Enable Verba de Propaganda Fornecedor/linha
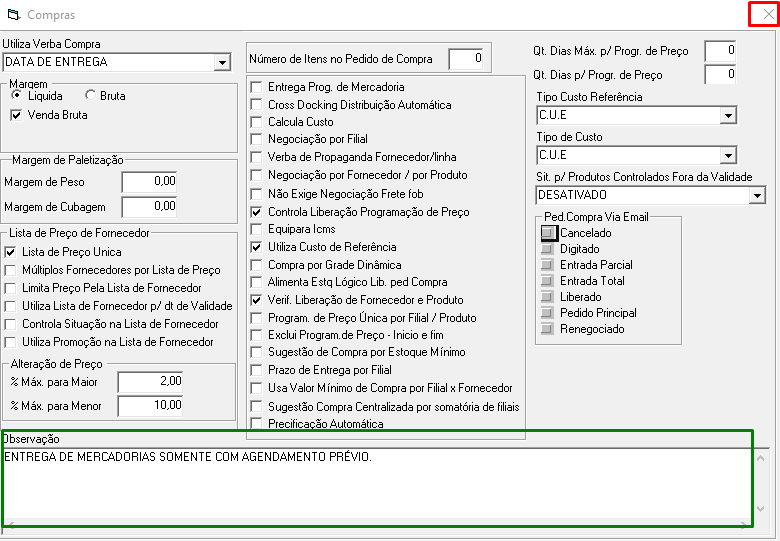The width and height of the screenshot is (780, 541). [257, 157]
